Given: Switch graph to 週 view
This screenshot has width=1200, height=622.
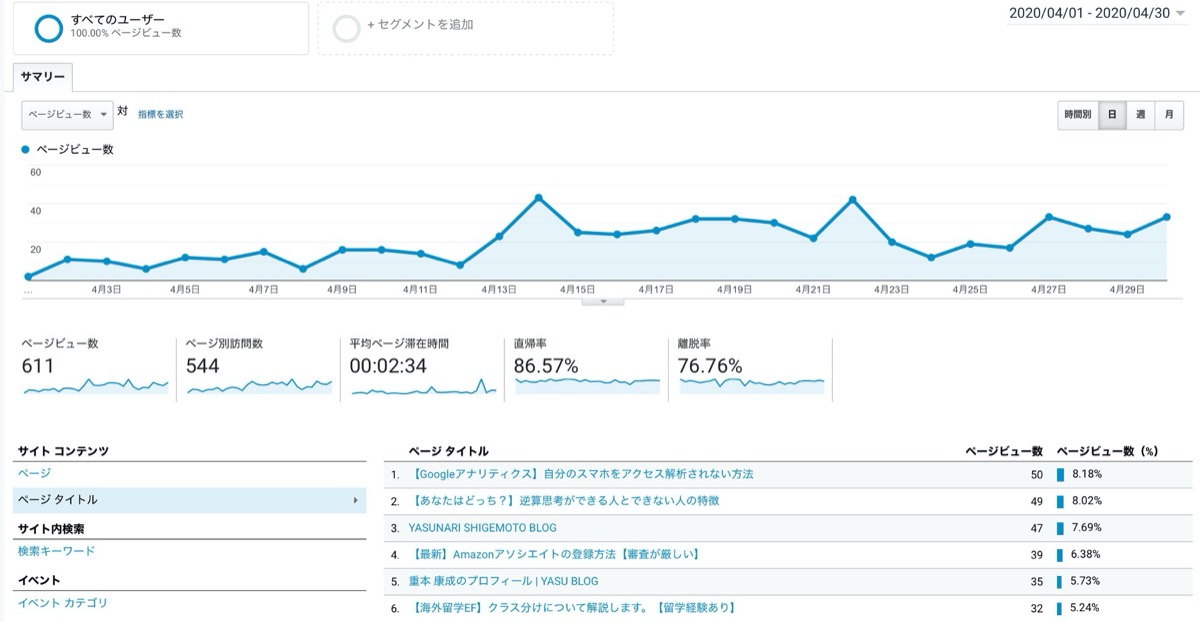Looking at the screenshot, I should pos(1140,115).
